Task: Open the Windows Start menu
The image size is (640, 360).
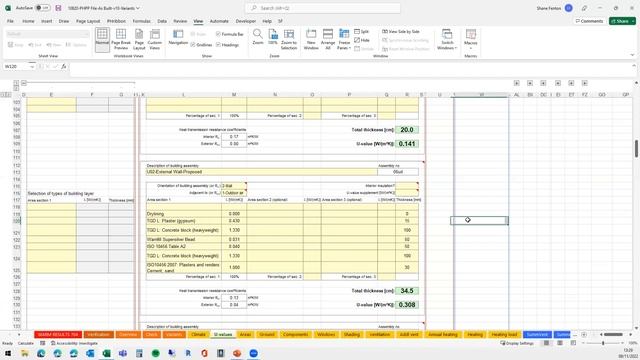Action: (8, 353)
